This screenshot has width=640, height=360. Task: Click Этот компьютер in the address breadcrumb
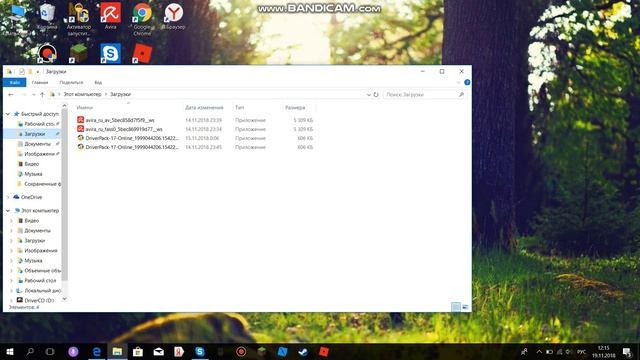[82, 94]
